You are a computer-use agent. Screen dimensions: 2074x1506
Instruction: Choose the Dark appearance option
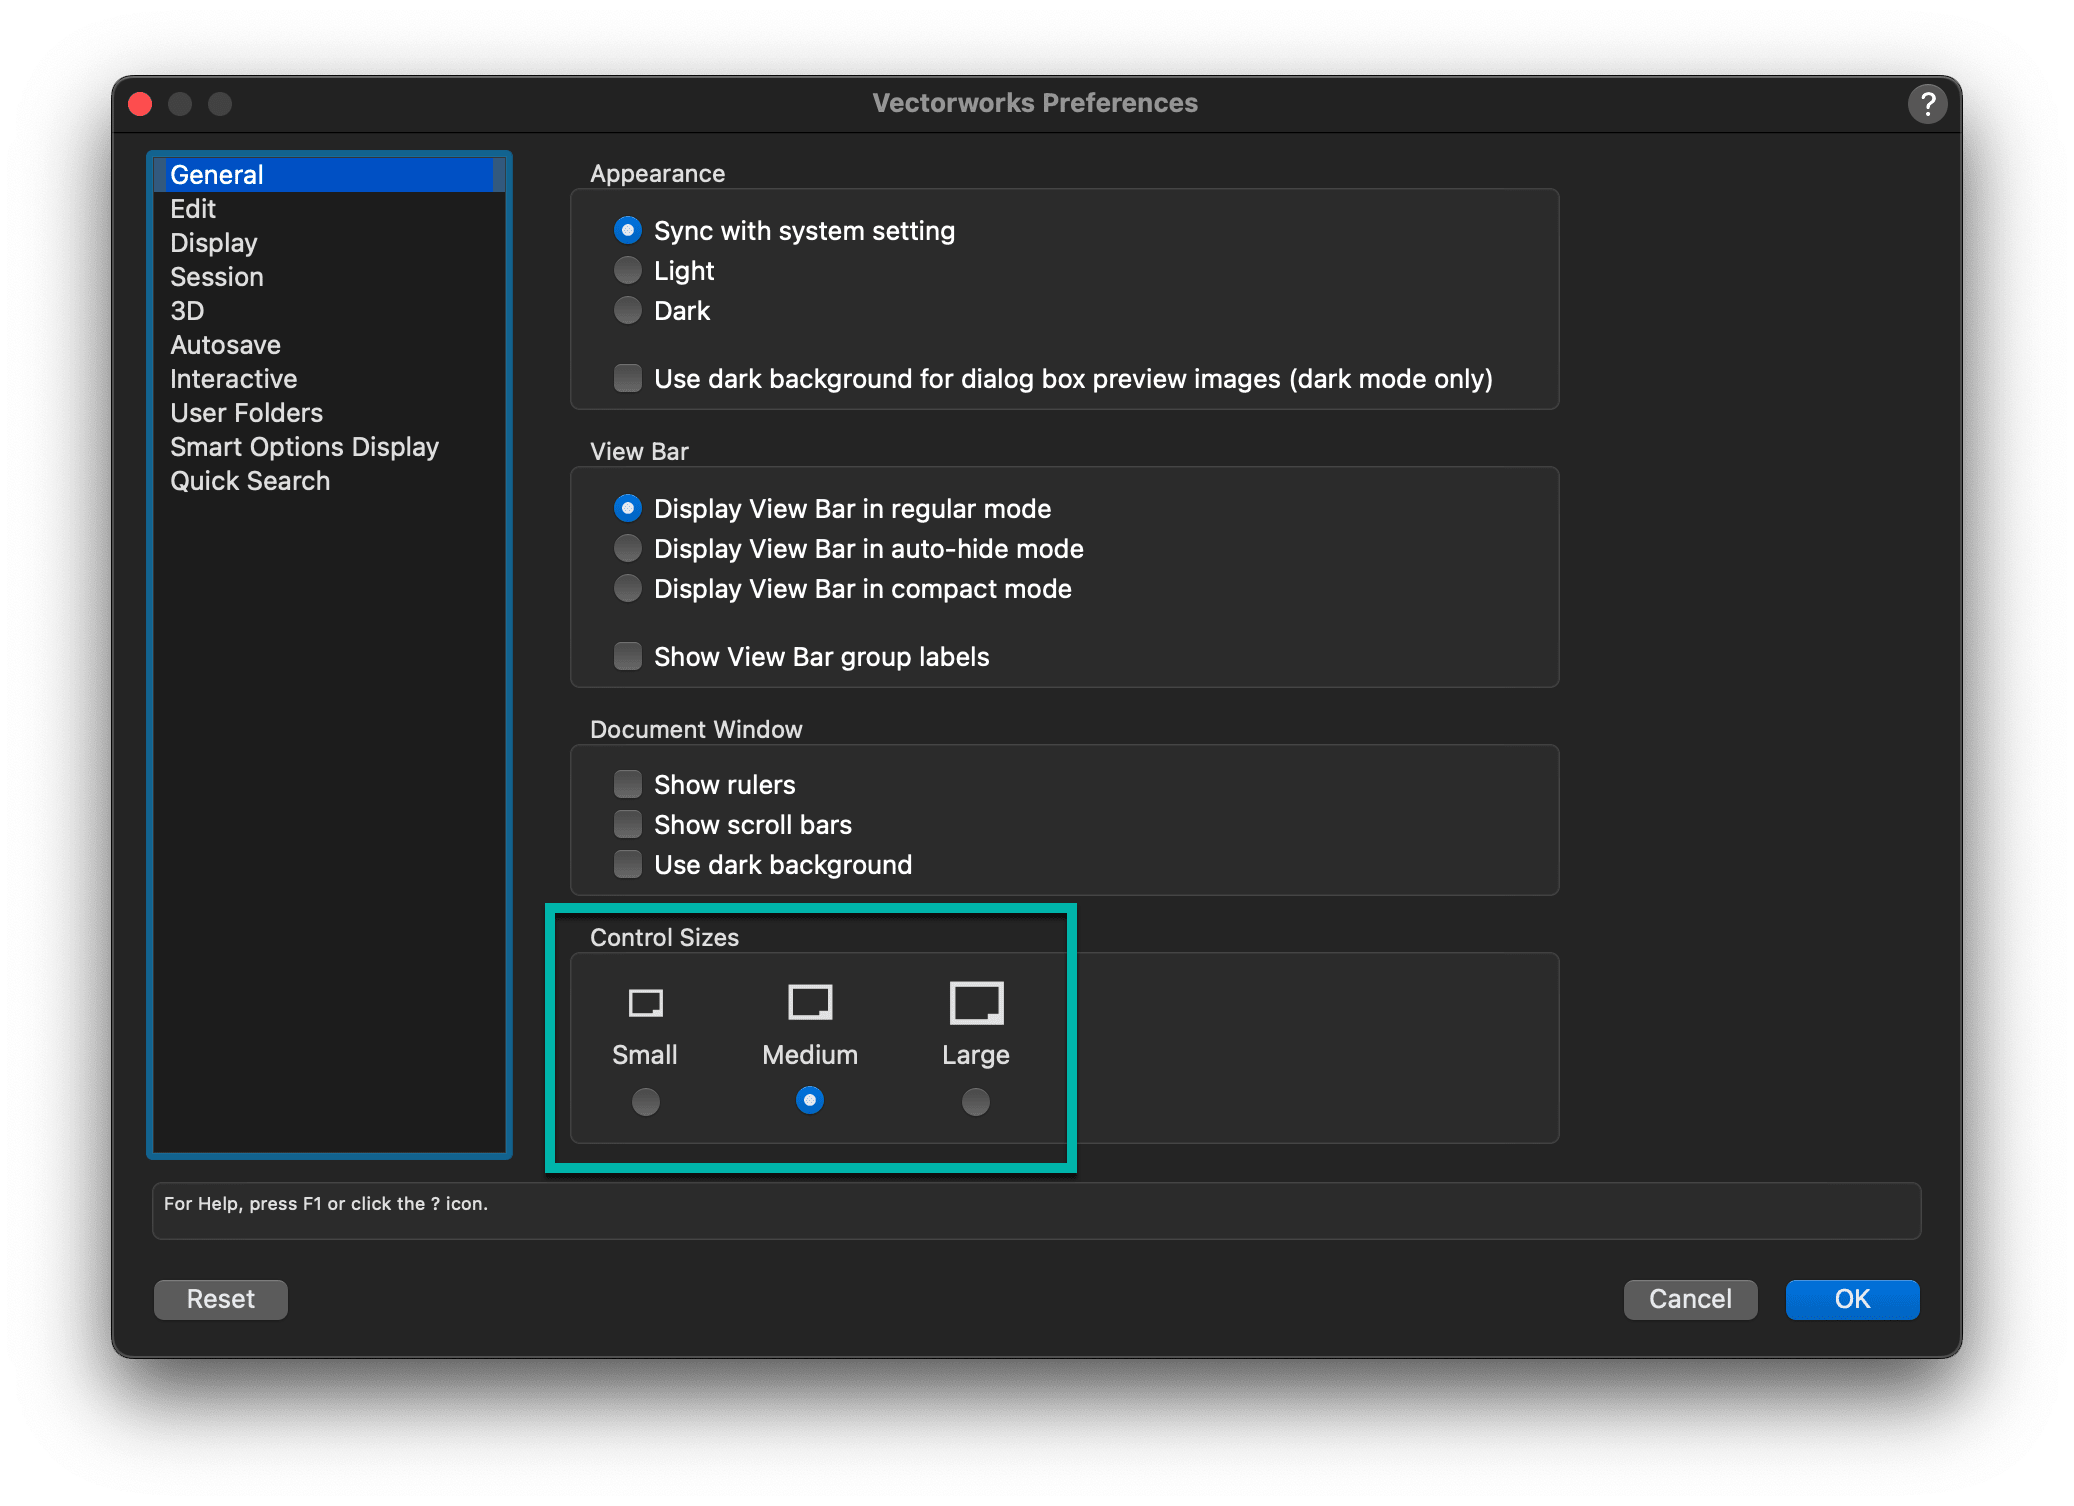(x=628, y=311)
